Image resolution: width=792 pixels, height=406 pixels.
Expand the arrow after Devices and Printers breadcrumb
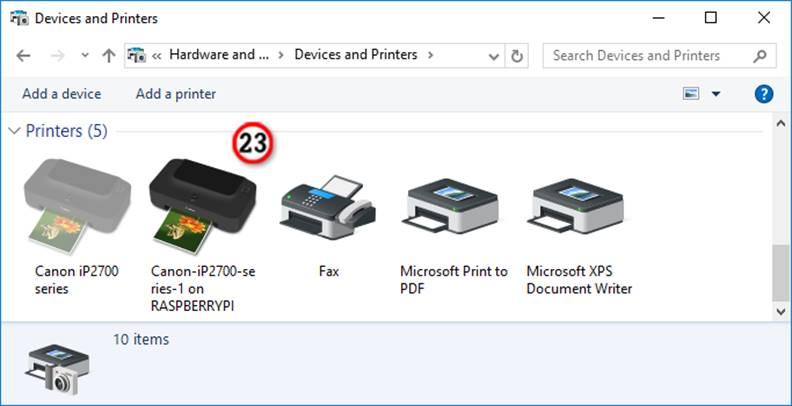(430, 55)
